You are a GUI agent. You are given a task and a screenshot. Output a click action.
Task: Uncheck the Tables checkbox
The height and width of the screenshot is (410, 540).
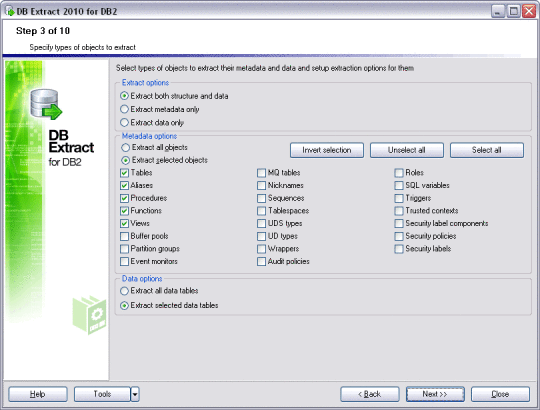point(124,173)
